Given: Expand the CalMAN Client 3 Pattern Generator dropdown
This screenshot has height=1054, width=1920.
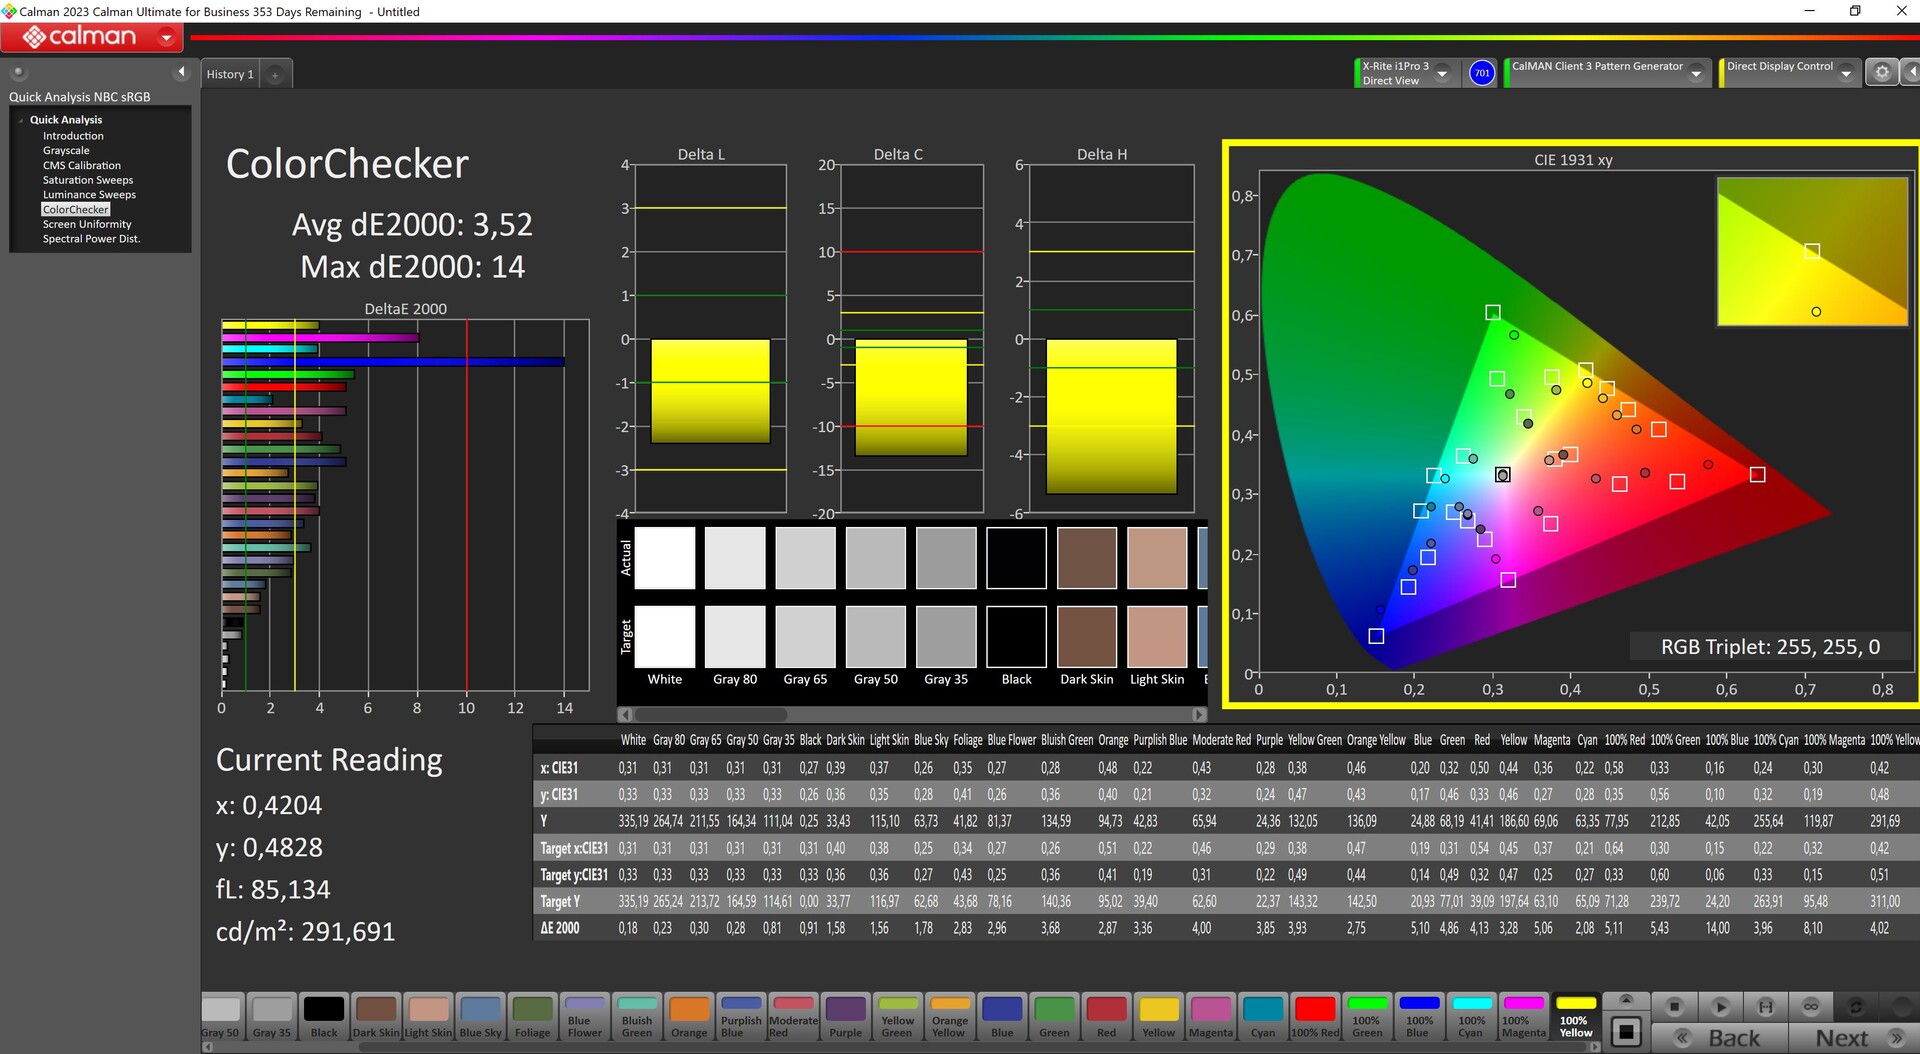Looking at the screenshot, I should (x=1696, y=74).
